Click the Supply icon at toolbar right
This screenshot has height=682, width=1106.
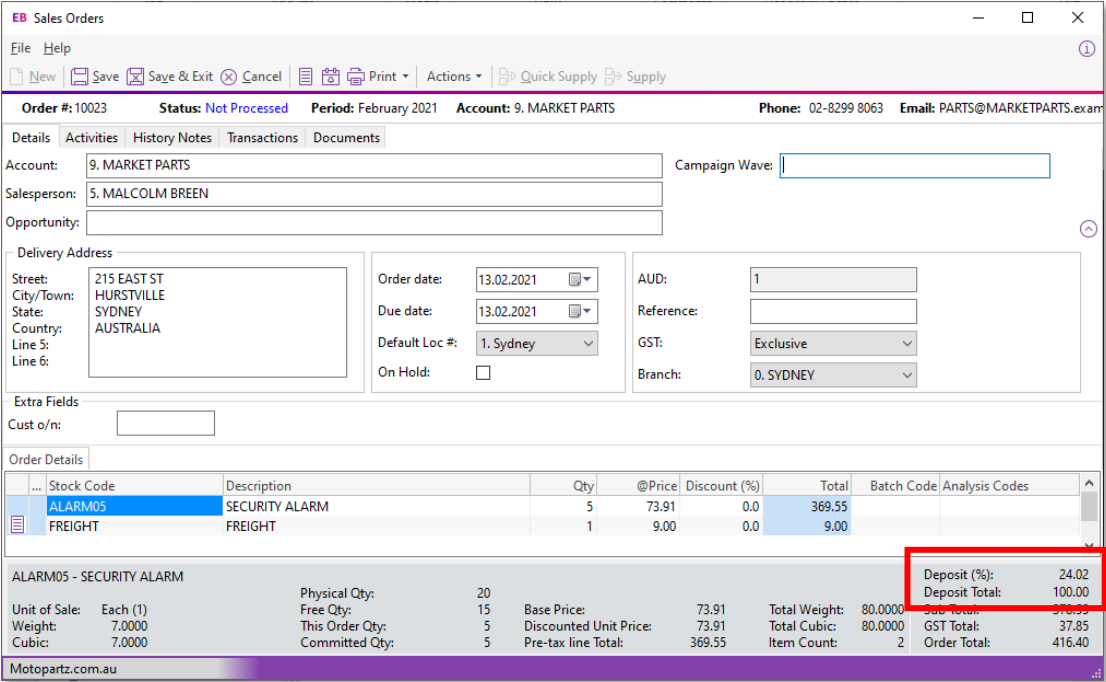click(x=614, y=76)
